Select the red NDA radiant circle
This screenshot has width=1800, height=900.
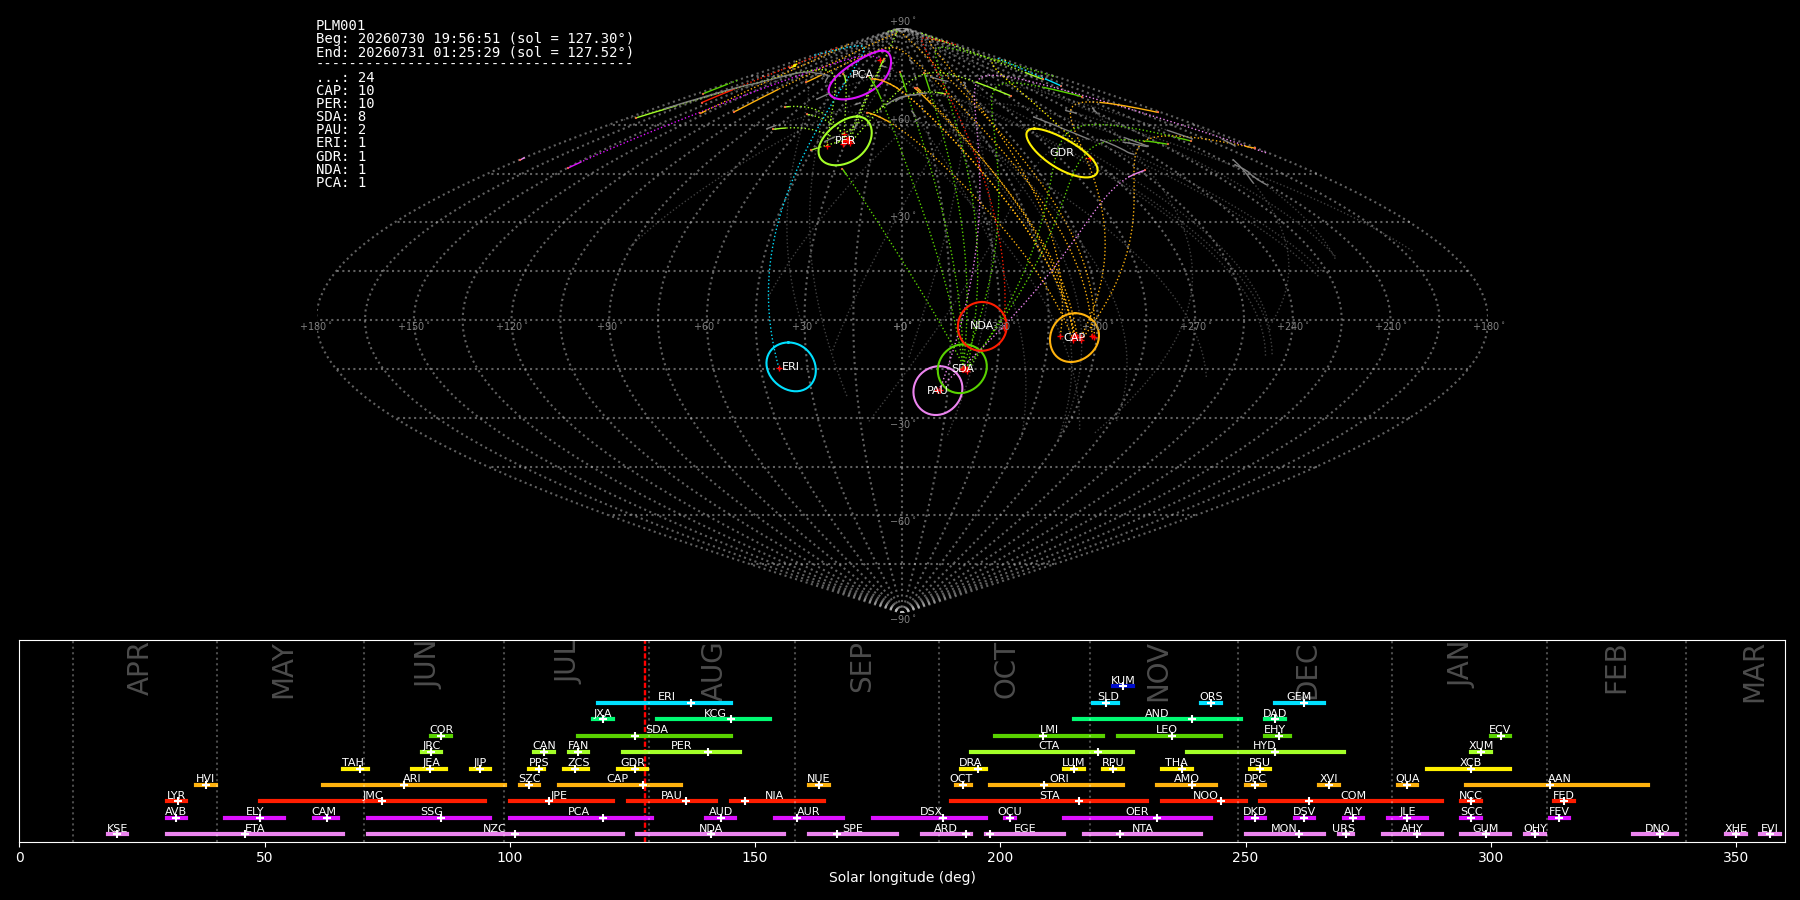tap(982, 326)
